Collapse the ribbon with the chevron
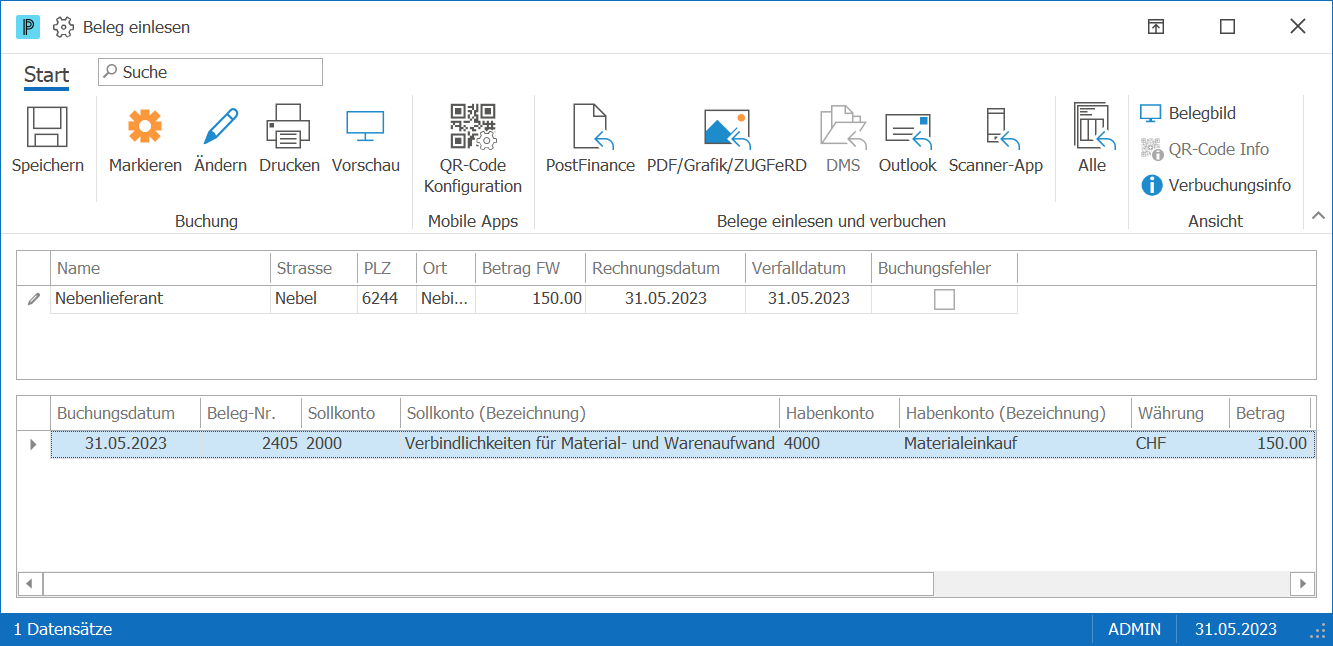The width and height of the screenshot is (1333, 646). point(1317,215)
